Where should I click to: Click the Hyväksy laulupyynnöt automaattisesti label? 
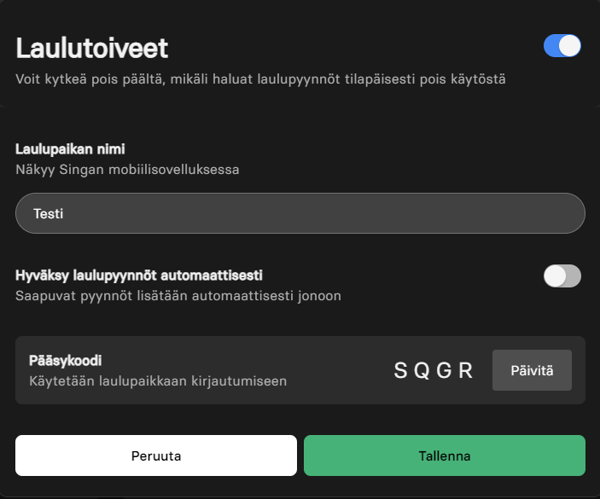click(139, 276)
